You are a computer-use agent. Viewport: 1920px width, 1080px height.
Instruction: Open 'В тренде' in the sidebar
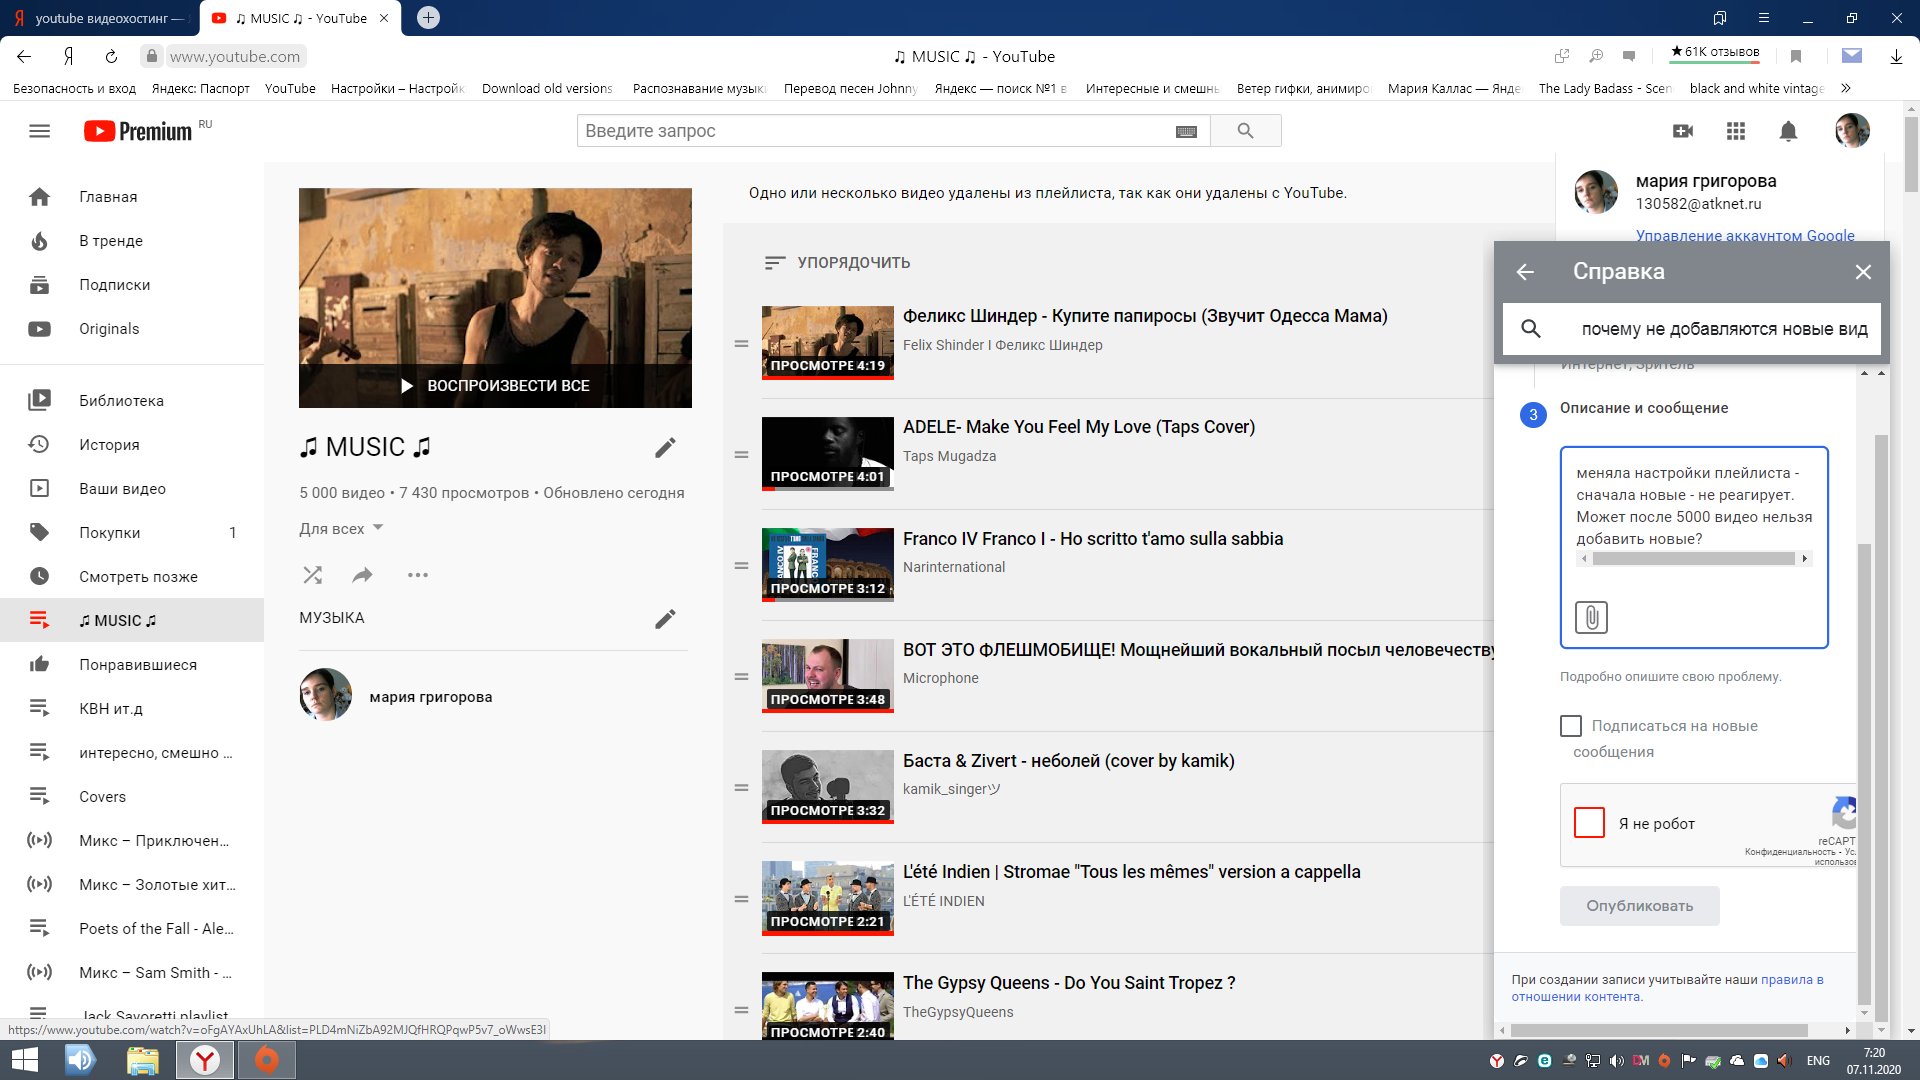[132, 241]
